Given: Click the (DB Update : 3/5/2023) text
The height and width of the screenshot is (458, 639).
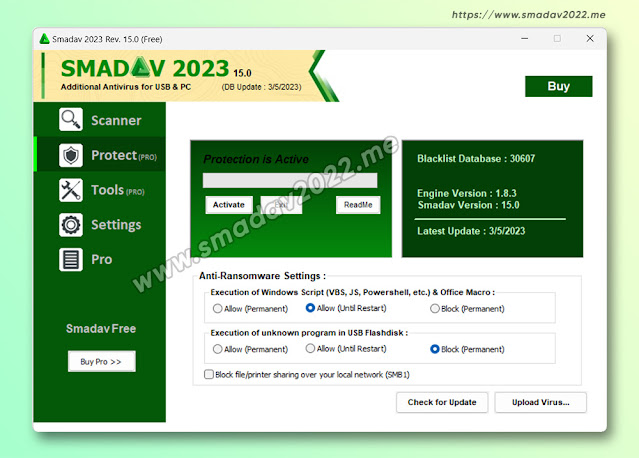Looking at the screenshot, I should click(x=262, y=87).
